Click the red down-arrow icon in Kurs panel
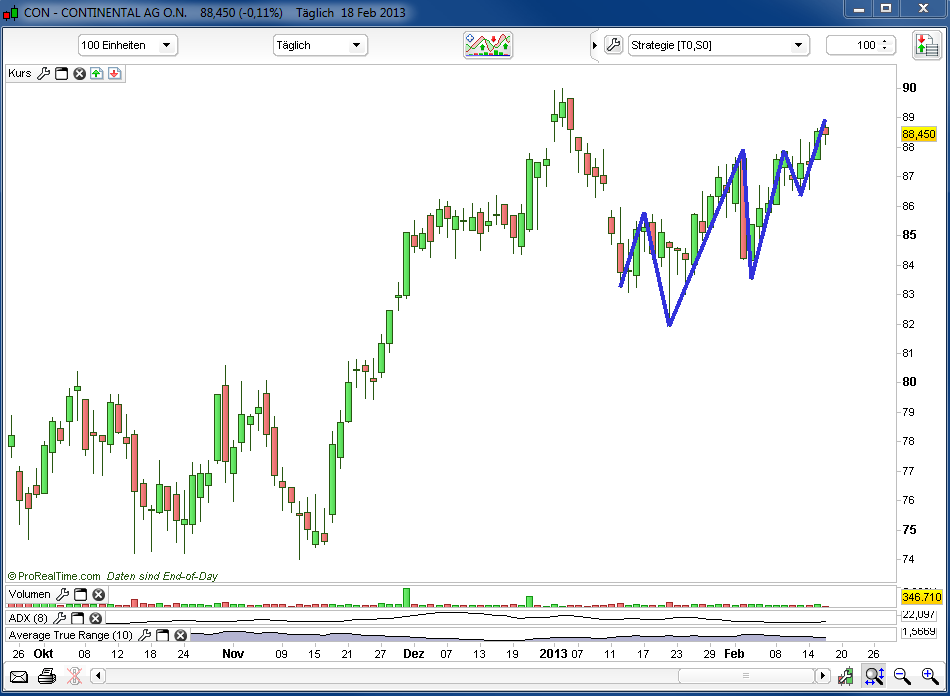 [115, 73]
